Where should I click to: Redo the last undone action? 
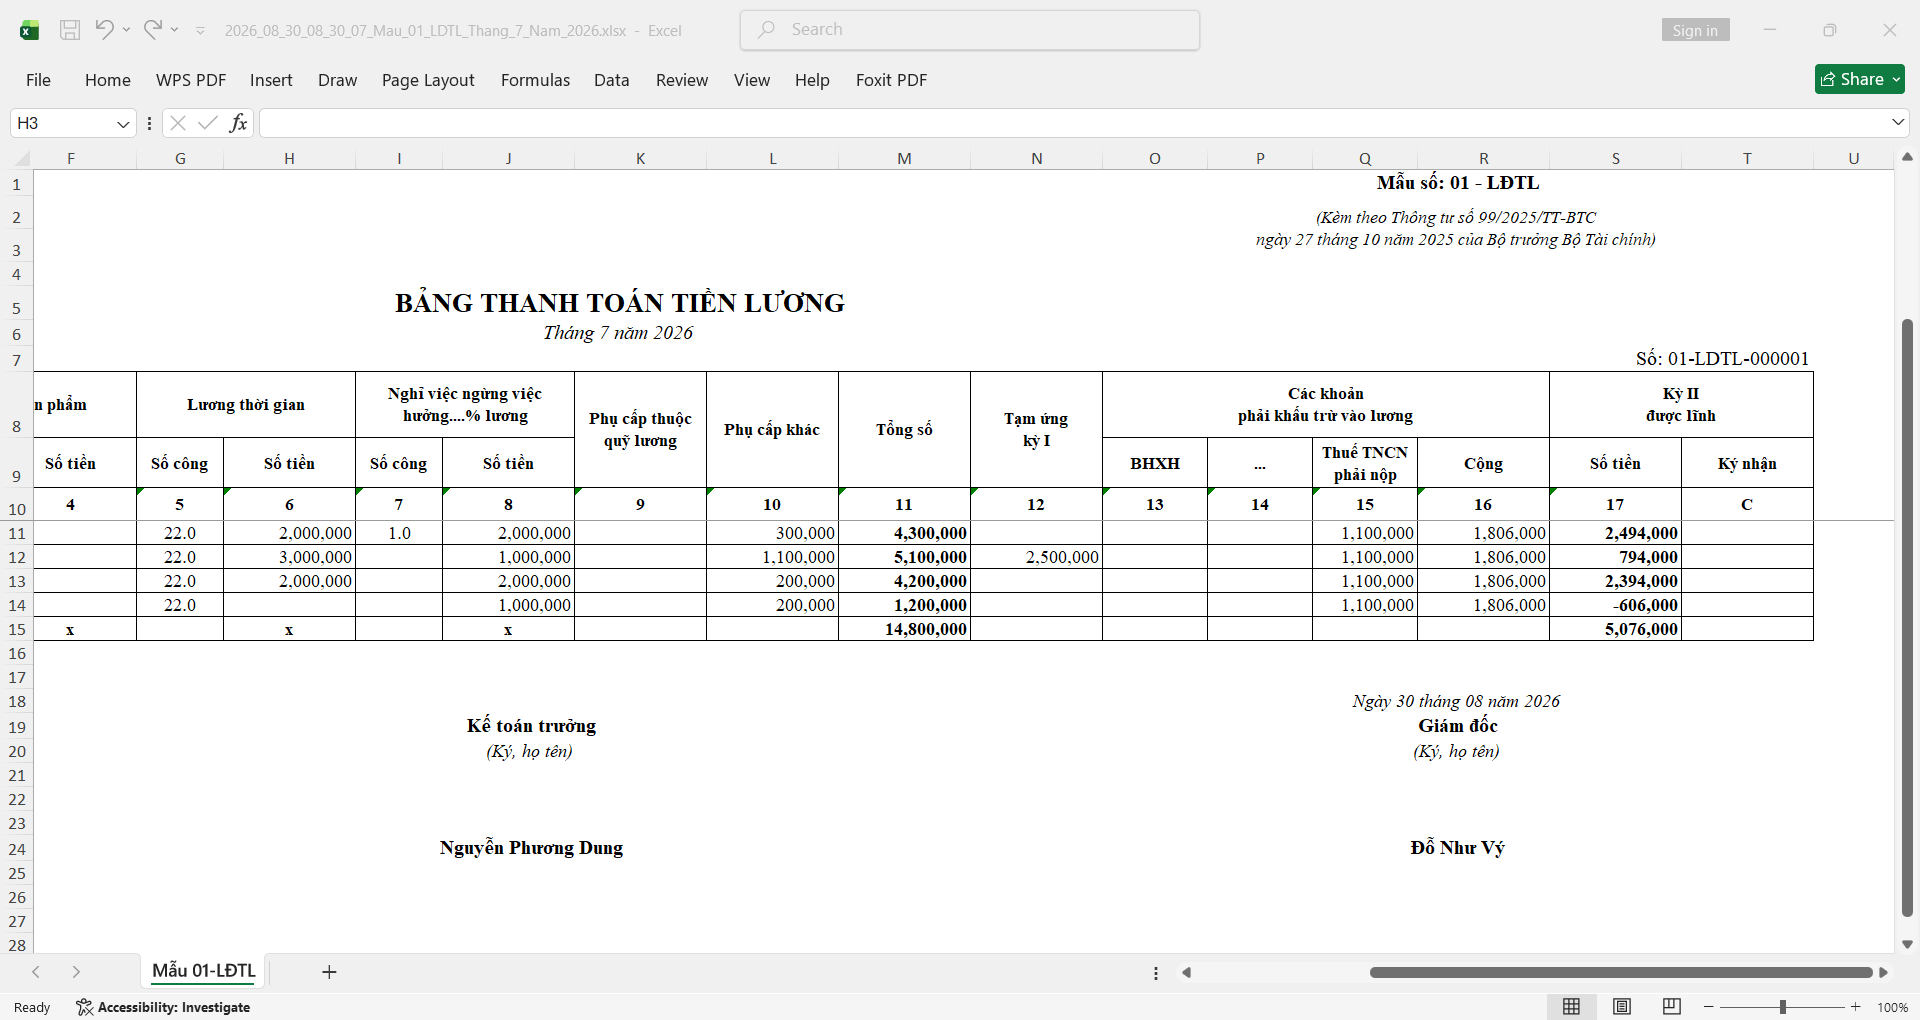pyautogui.click(x=152, y=30)
